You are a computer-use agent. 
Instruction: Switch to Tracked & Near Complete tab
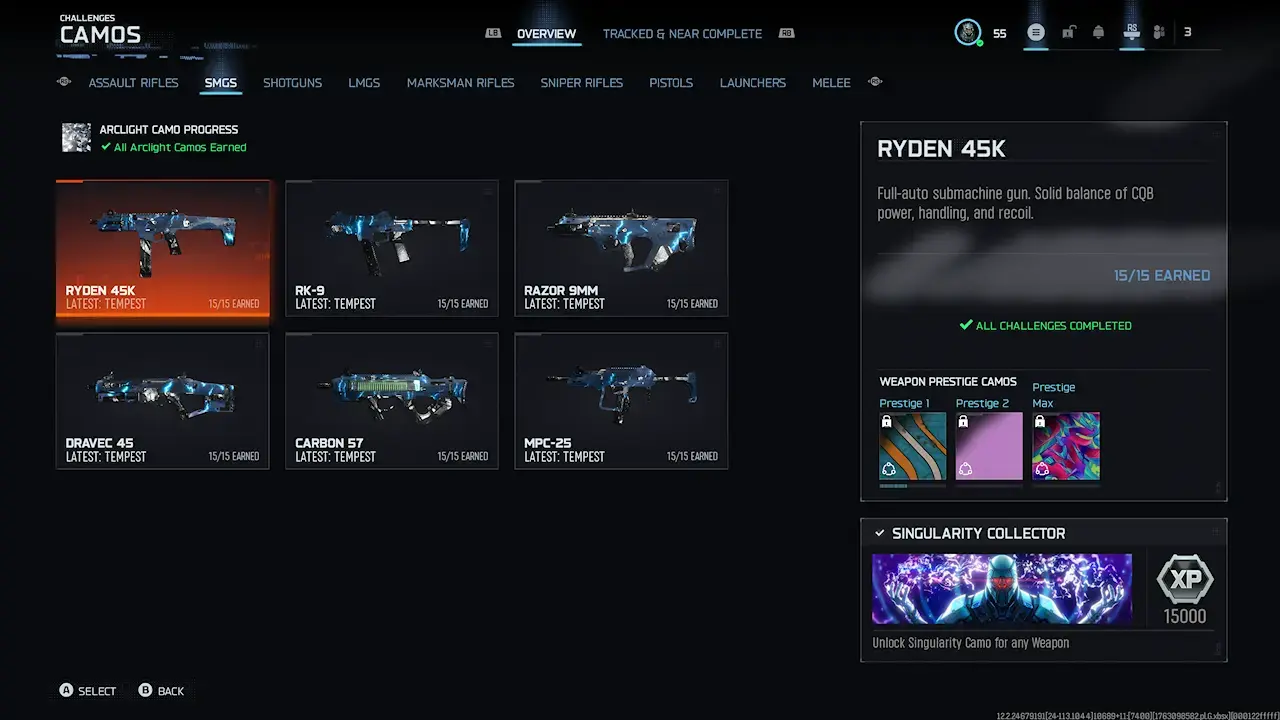point(682,34)
